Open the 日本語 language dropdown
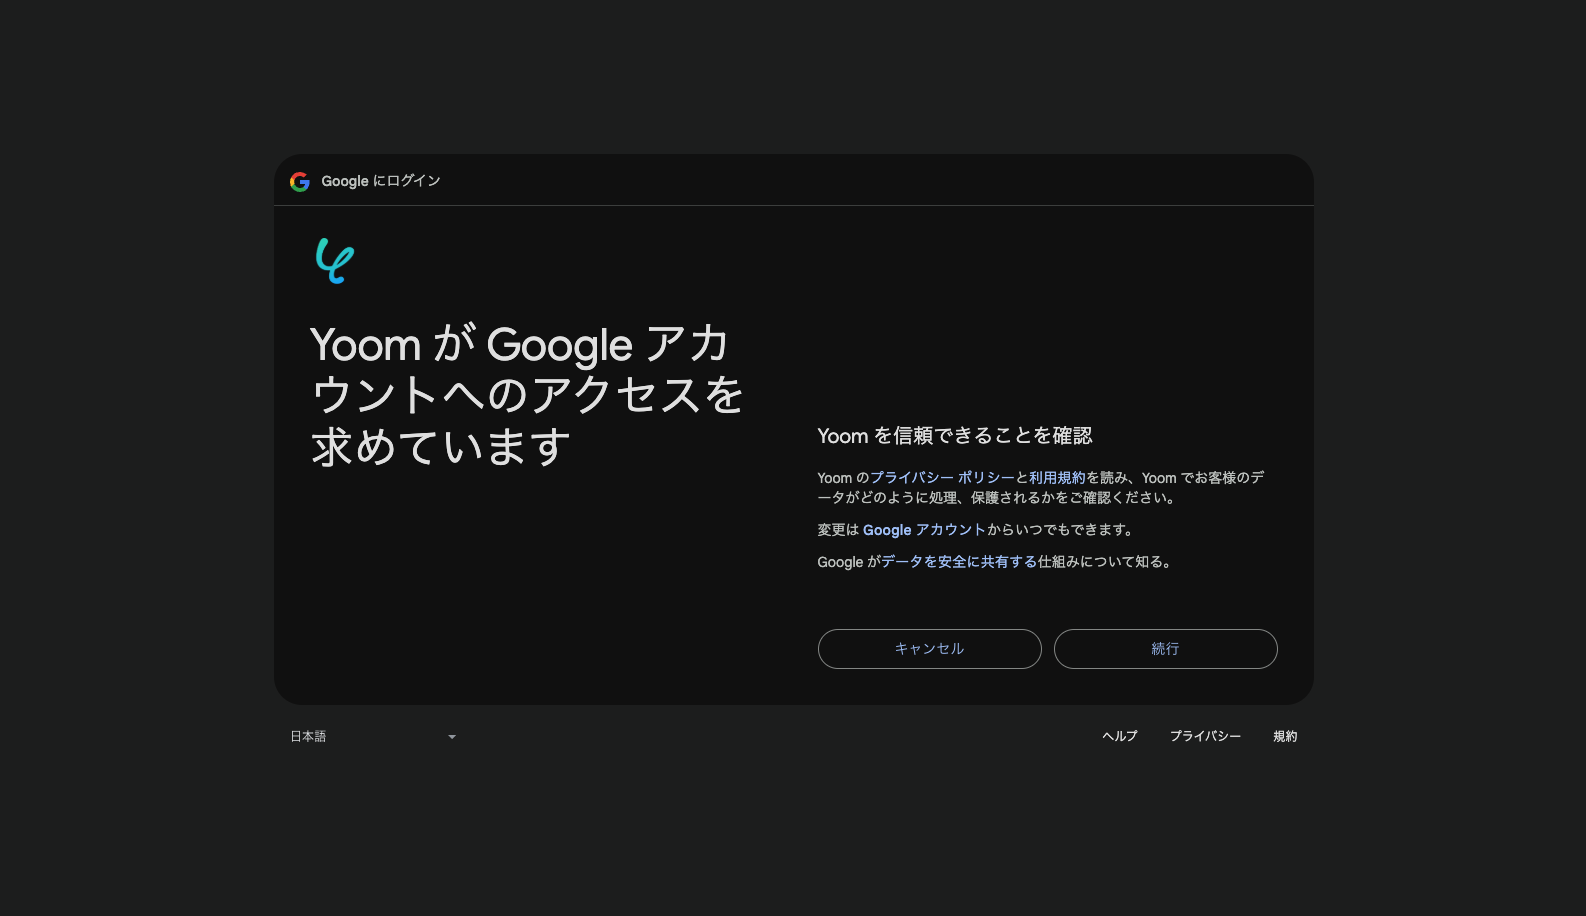 point(372,737)
